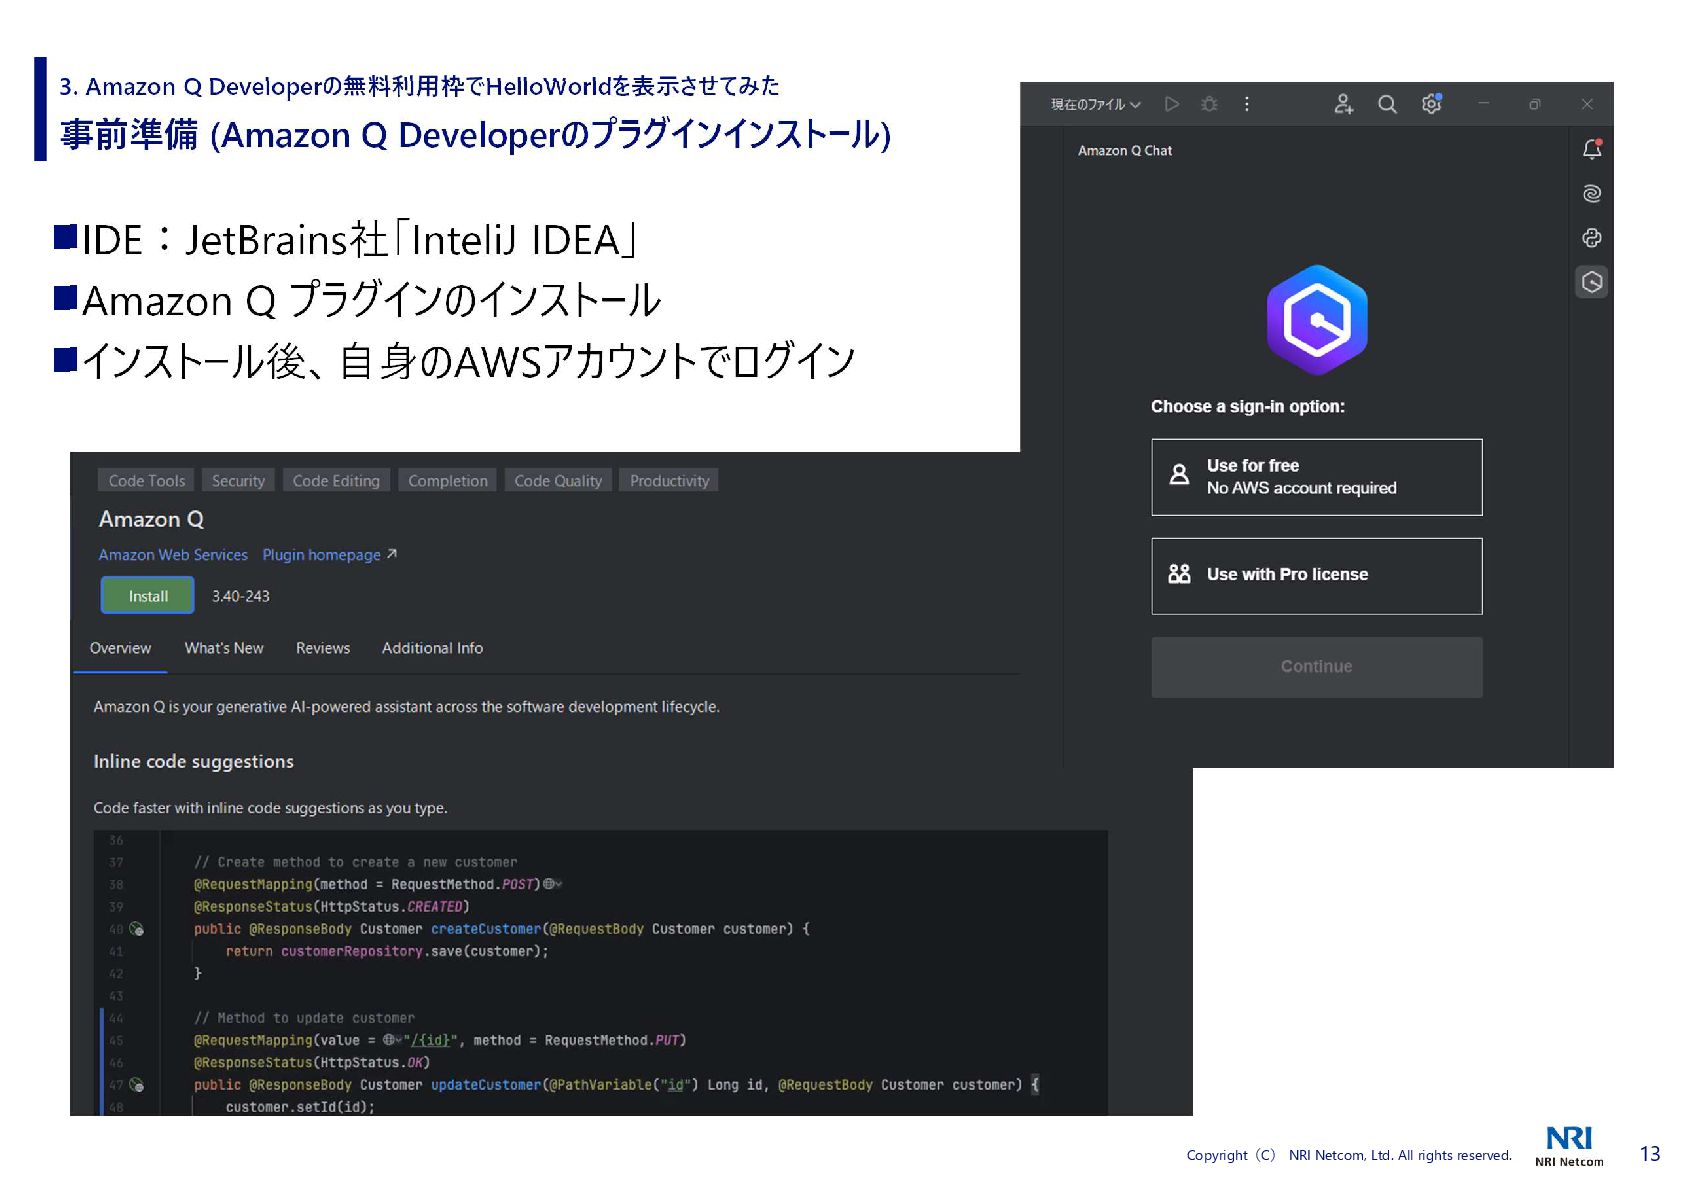
Task: Click the Choose a sign-in option label
Action: (1248, 407)
